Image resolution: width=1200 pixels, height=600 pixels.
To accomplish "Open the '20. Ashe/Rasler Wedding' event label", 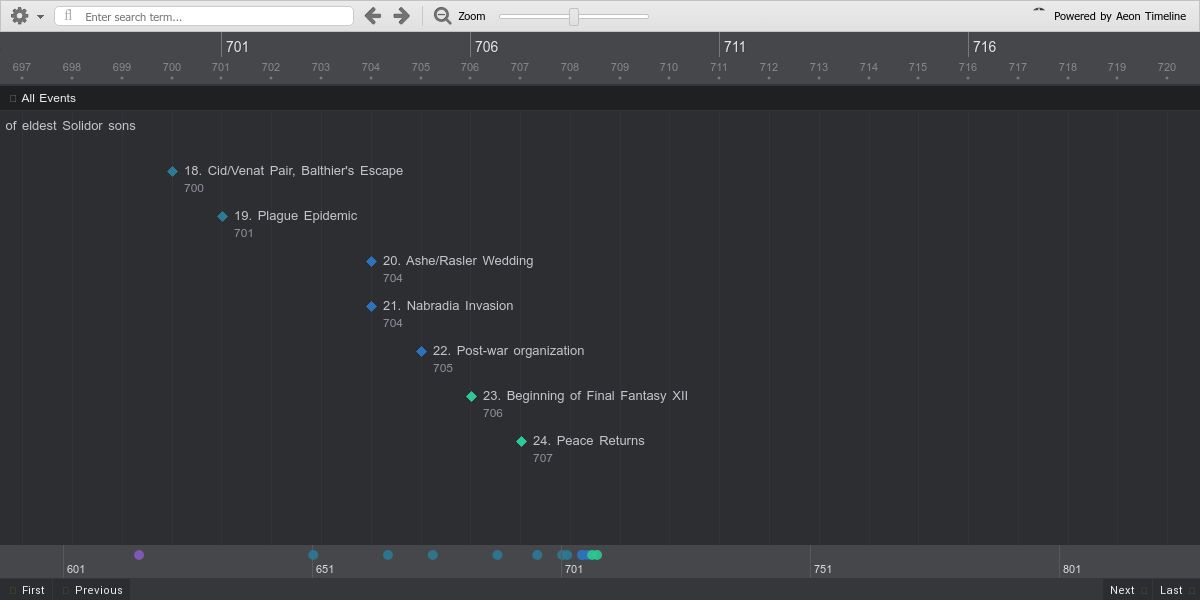I will pyautogui.click(x=458, y=261).
